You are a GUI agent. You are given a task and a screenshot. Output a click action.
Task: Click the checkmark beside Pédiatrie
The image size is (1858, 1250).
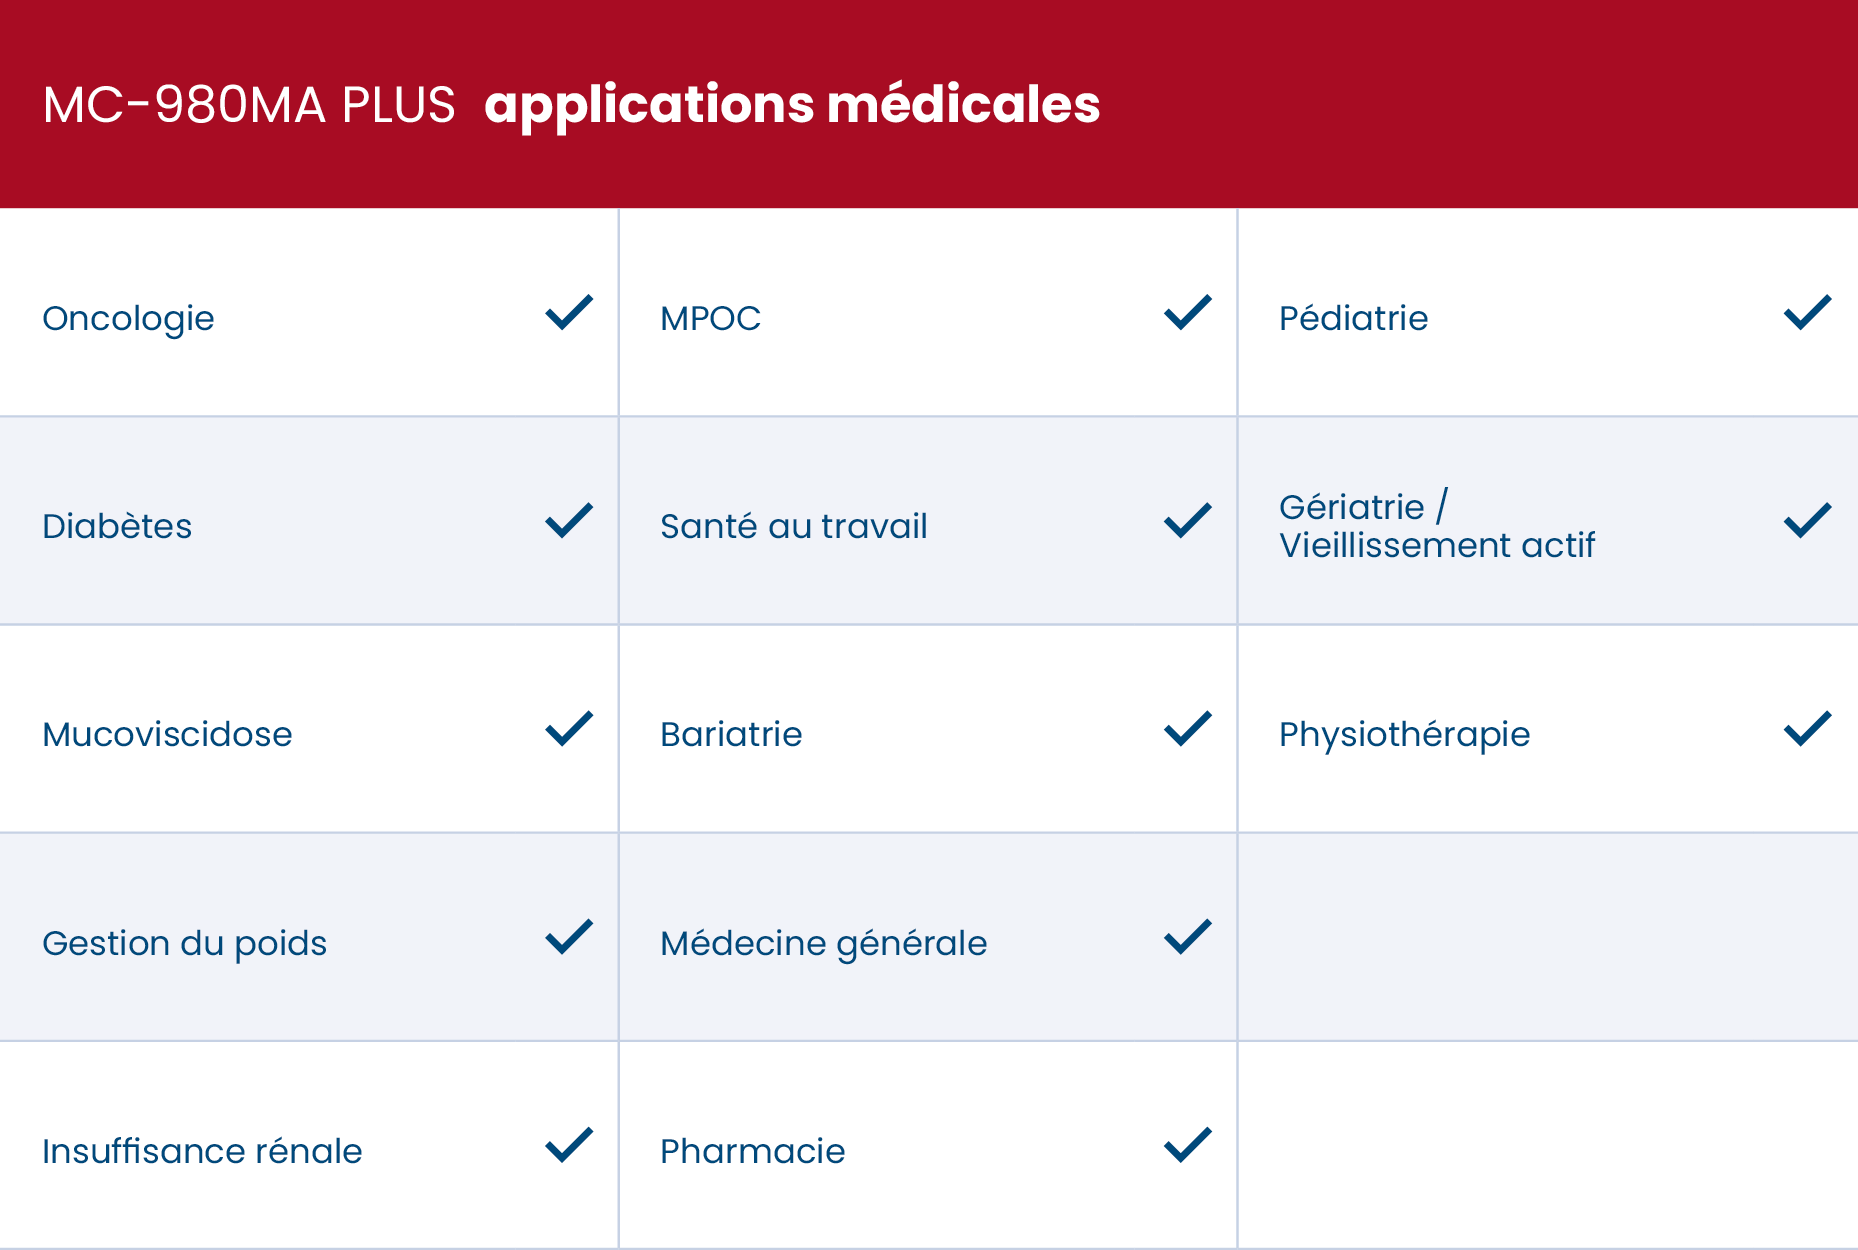pos(1807,313)
